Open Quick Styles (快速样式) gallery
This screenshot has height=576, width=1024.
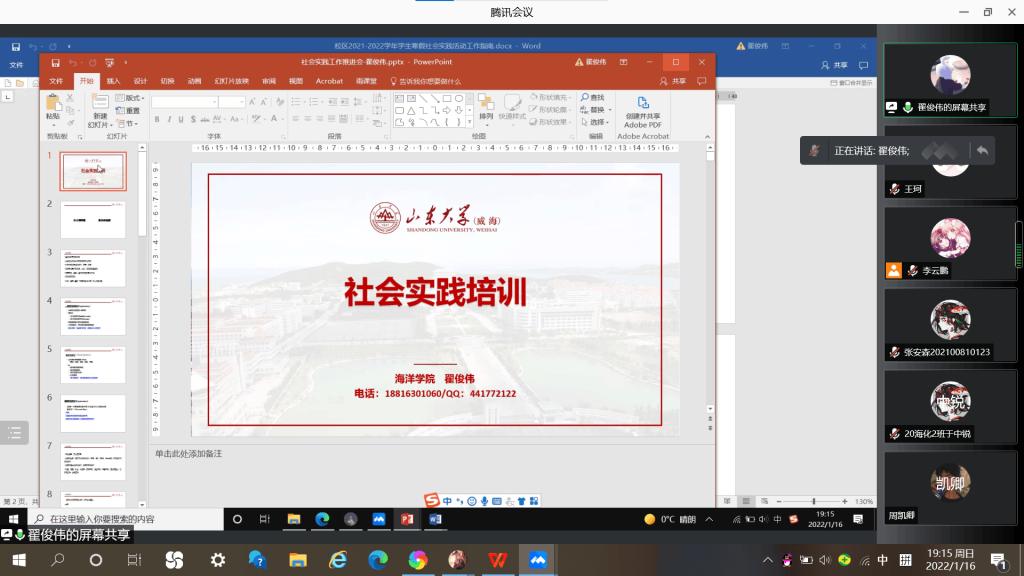(513, 108)
